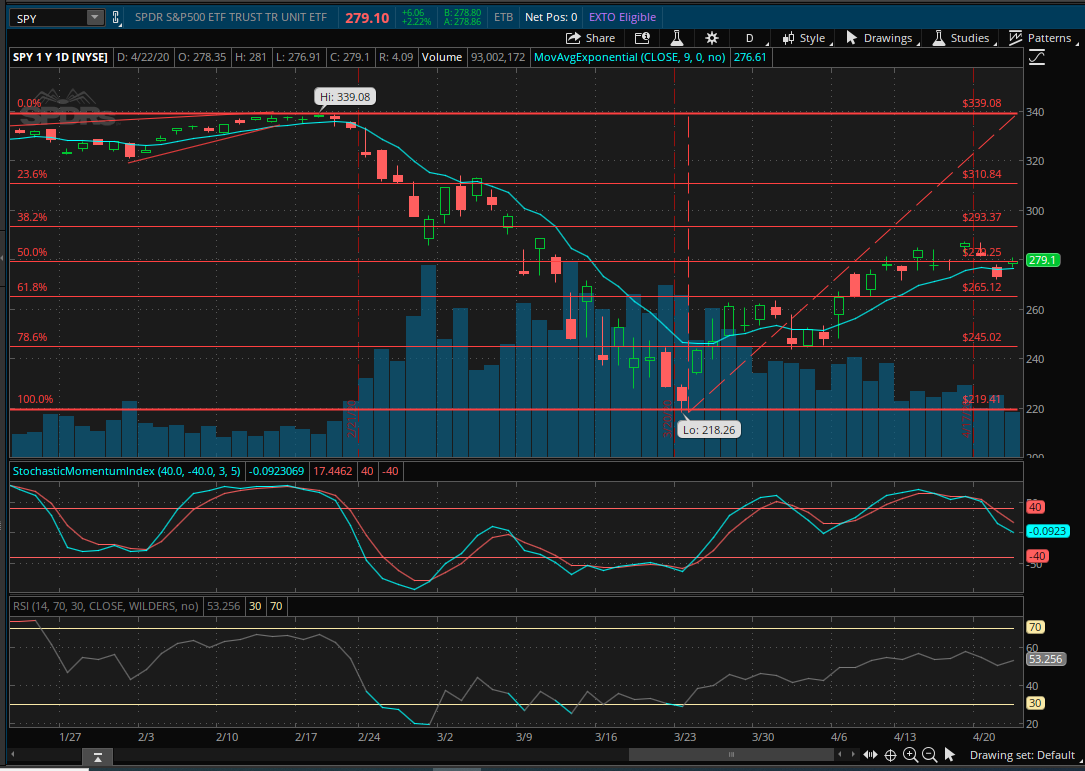Click the -0.0923 SMI value tag
The image size is (1085, 771).
coord(1048,532)
